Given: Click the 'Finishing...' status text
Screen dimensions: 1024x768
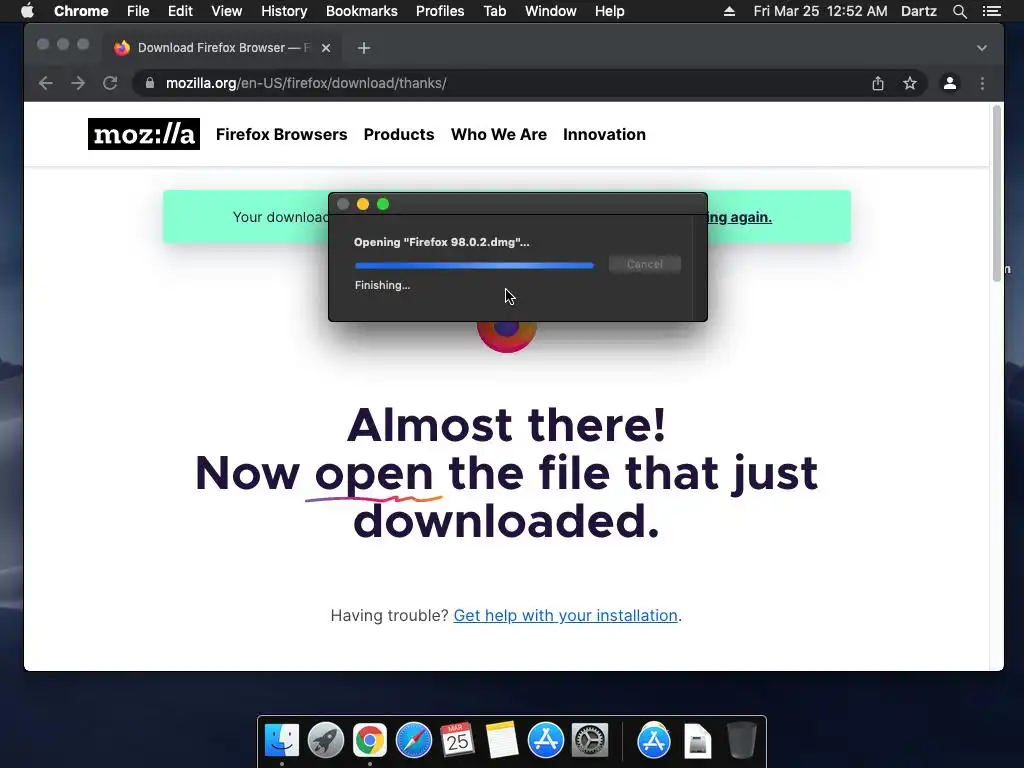Looking at the screenshot, I should pos(383,285).
